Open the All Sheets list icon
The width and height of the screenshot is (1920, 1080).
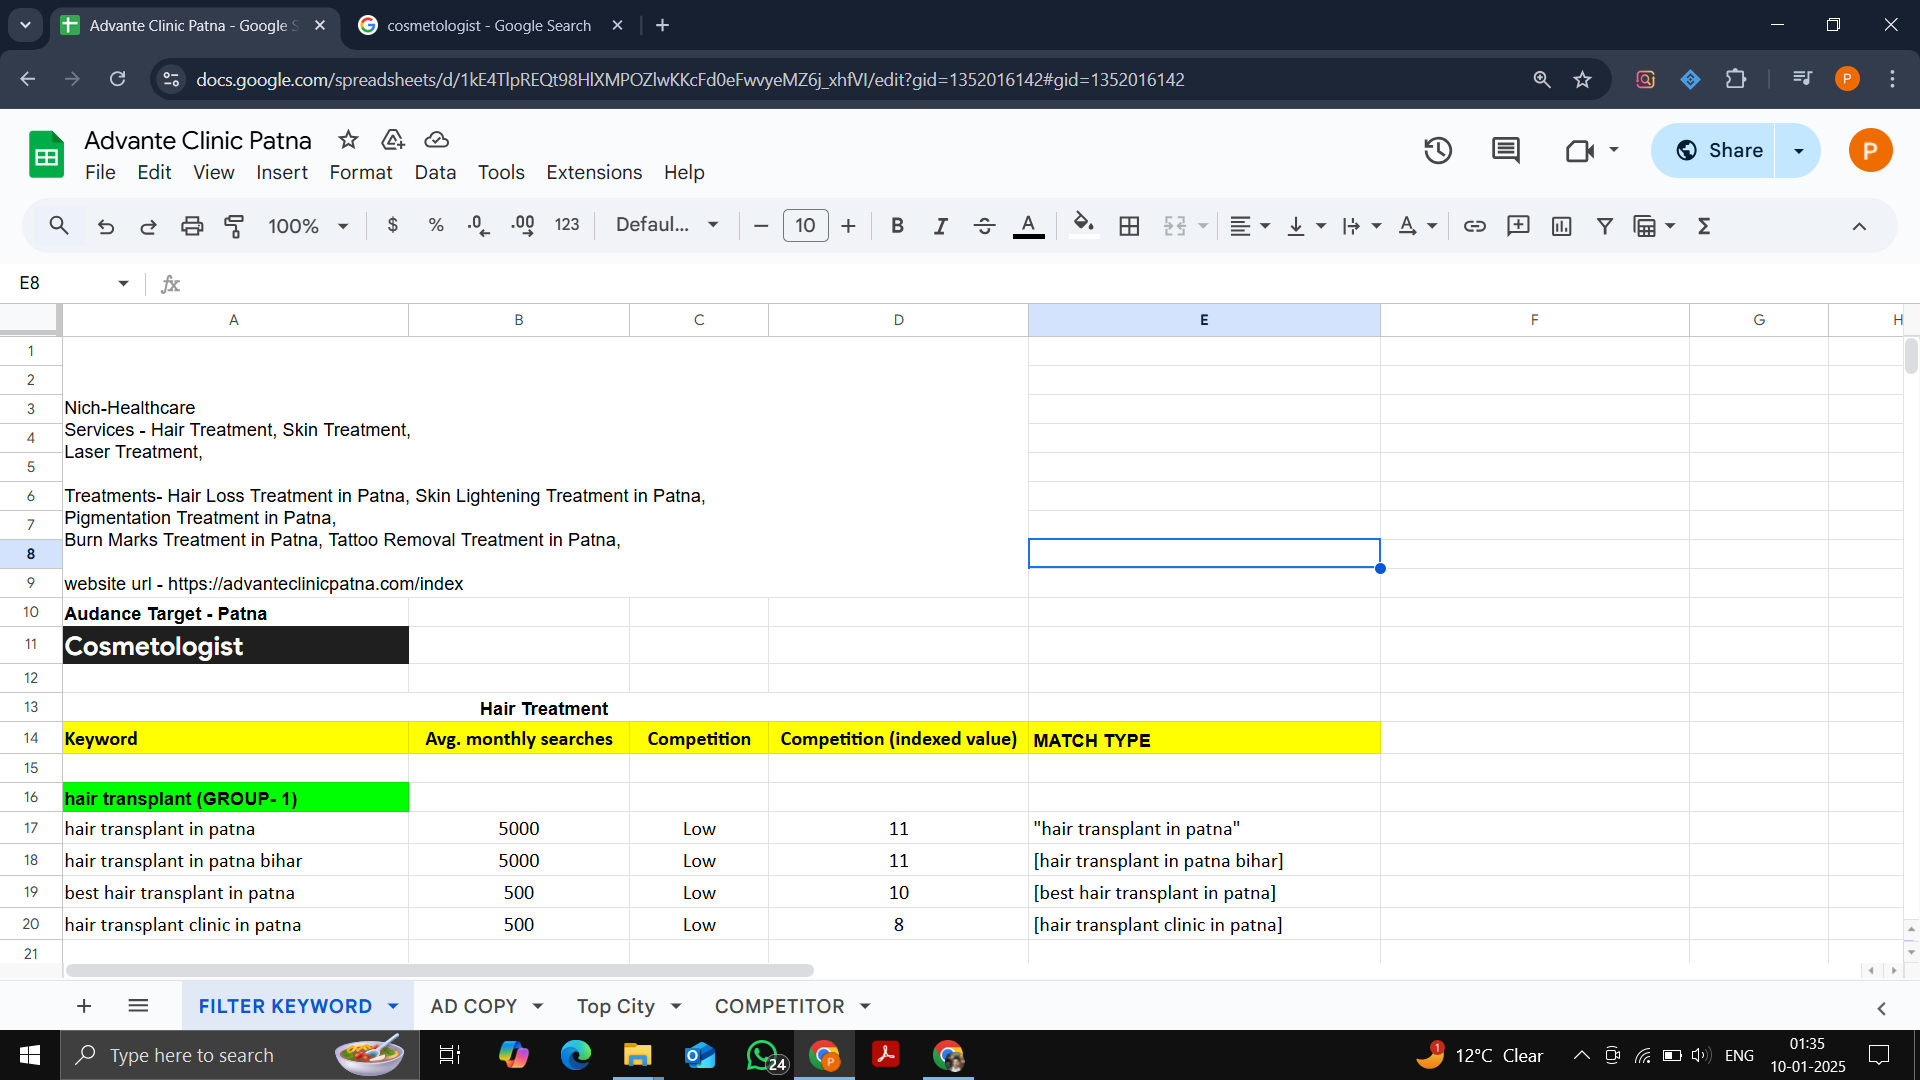[138, 1006]
